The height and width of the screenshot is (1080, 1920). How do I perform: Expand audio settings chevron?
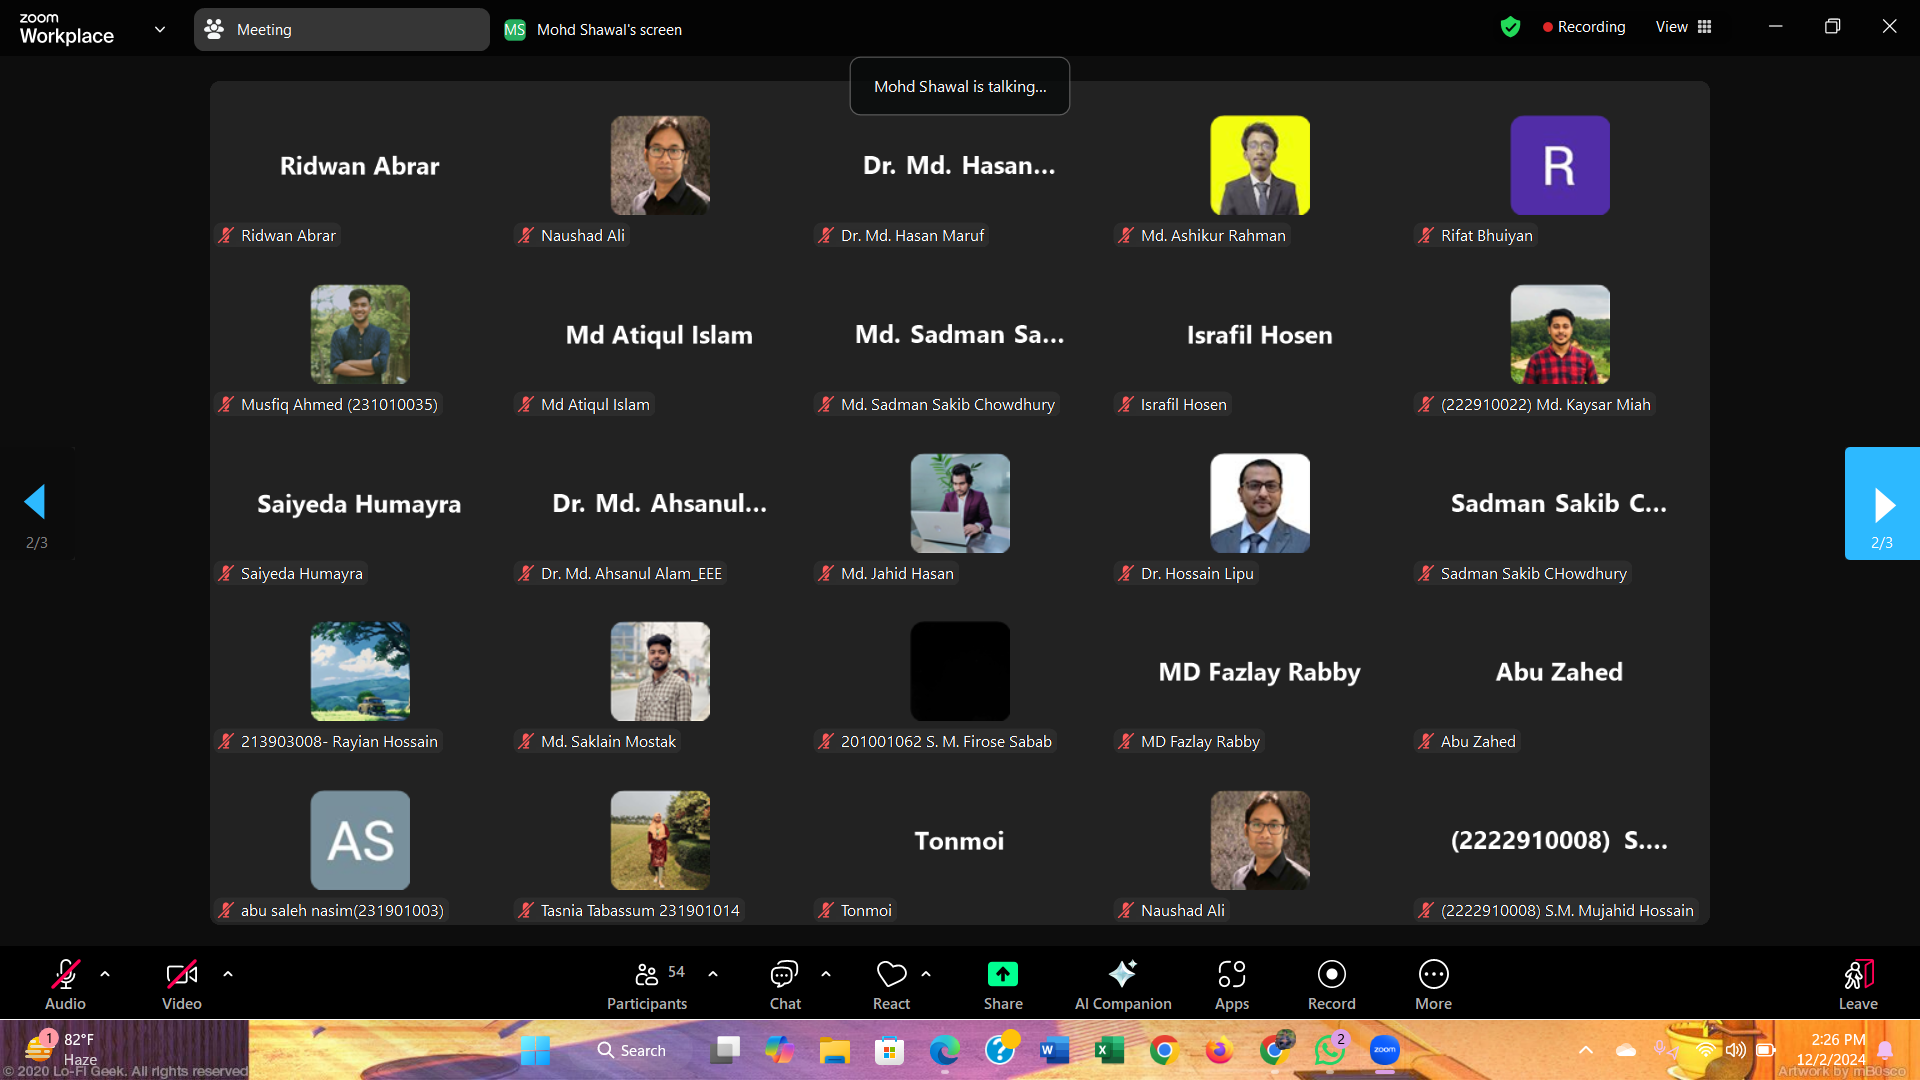coord(105,973)
